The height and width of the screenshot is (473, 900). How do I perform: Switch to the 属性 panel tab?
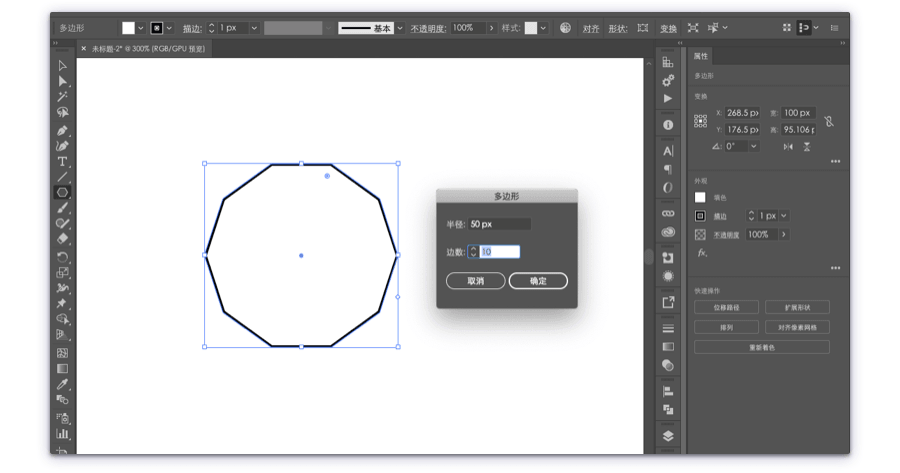[701, 56]
